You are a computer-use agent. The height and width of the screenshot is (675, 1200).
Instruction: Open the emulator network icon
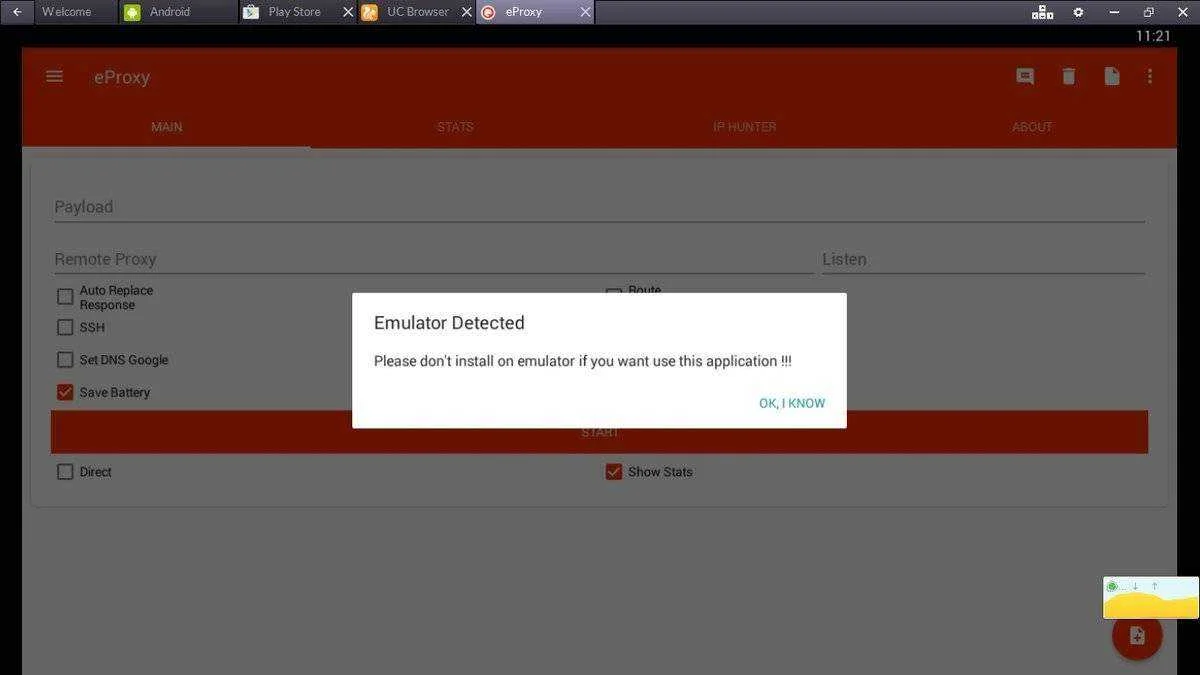tap(1042, 12)
